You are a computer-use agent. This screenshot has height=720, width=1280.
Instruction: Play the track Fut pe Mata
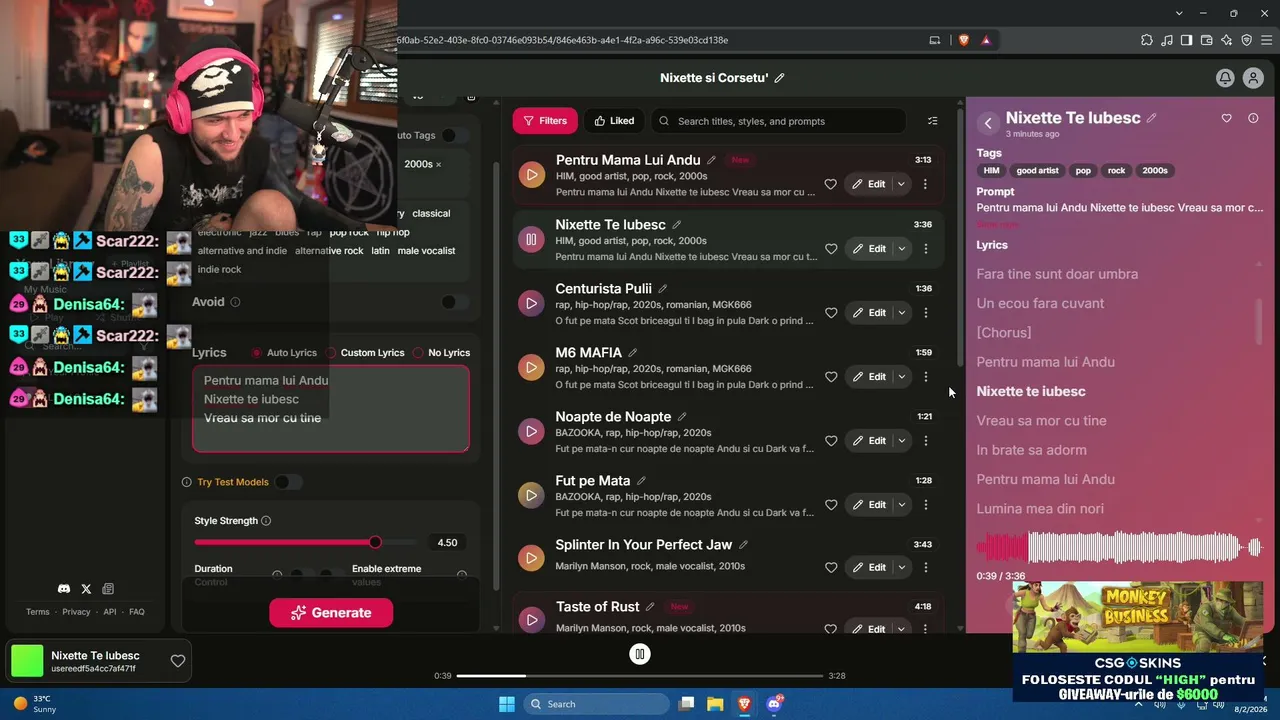(x=531, y=495)
